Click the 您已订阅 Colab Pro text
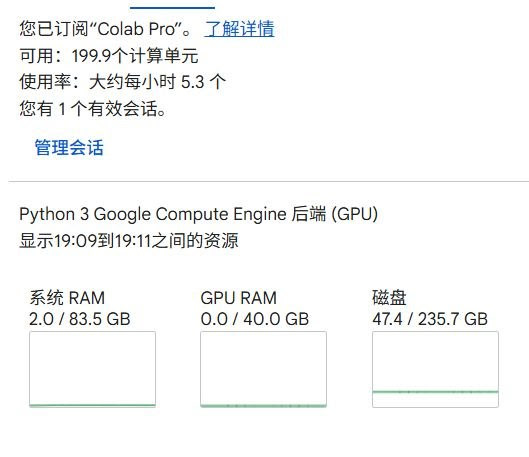529x457 pixels. point(105,29)
